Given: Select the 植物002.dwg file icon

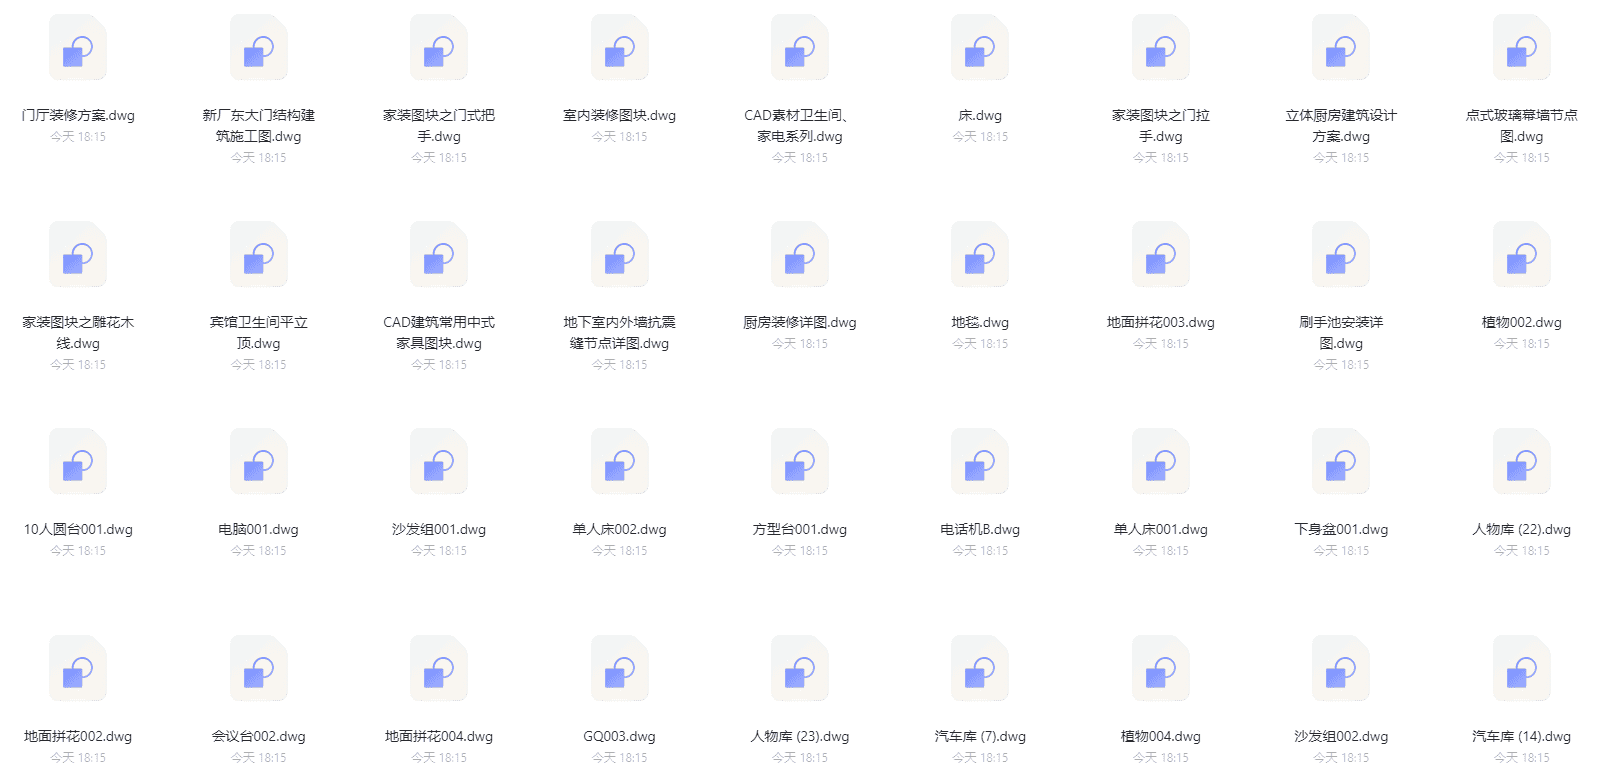Looking at the screenshot, I should tap(1522, 255).
